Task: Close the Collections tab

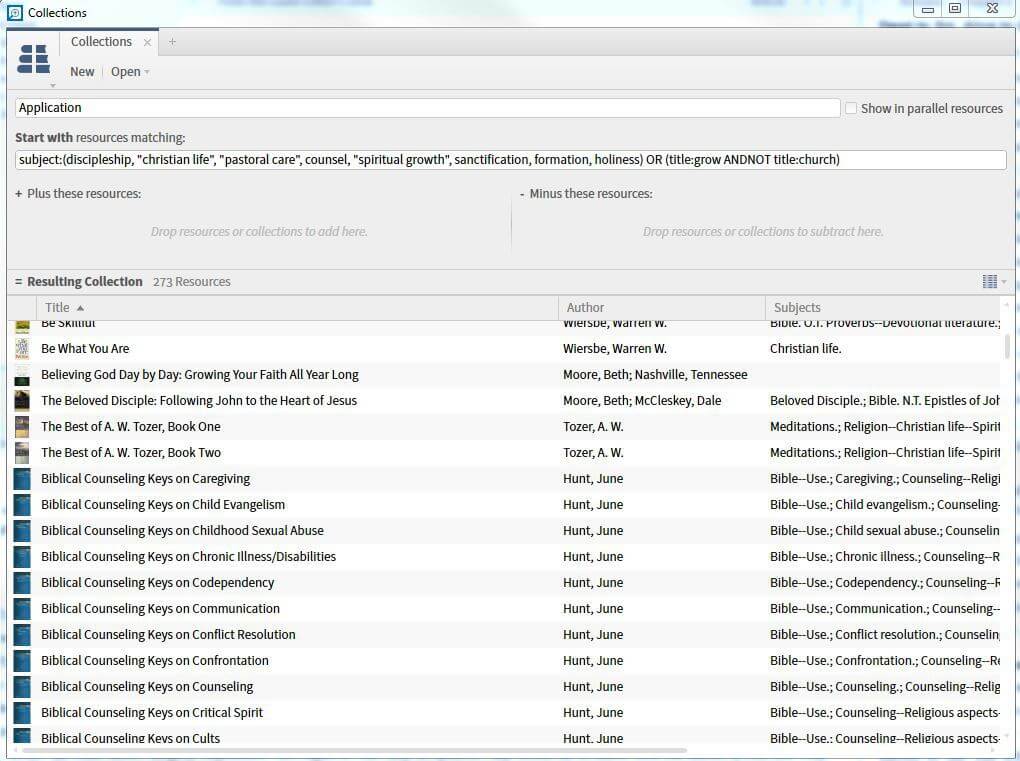Action: [x=148, y=42]
